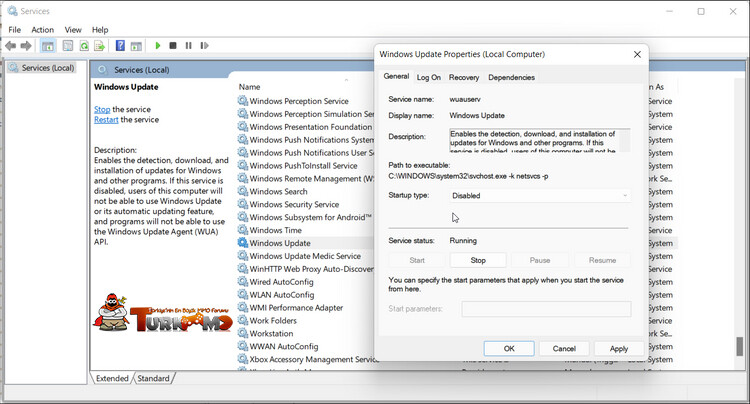Select Windows Update Medic Service row
The width and height of the screenshot is (750, 404).
pos(305,256)
